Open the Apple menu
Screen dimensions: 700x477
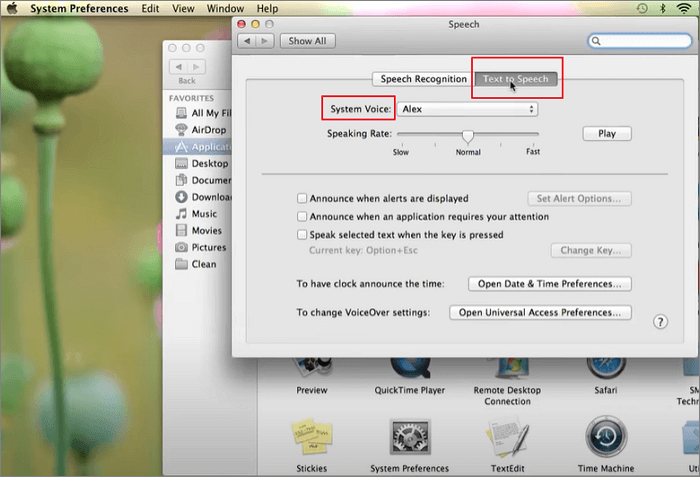tap(12, 8)
